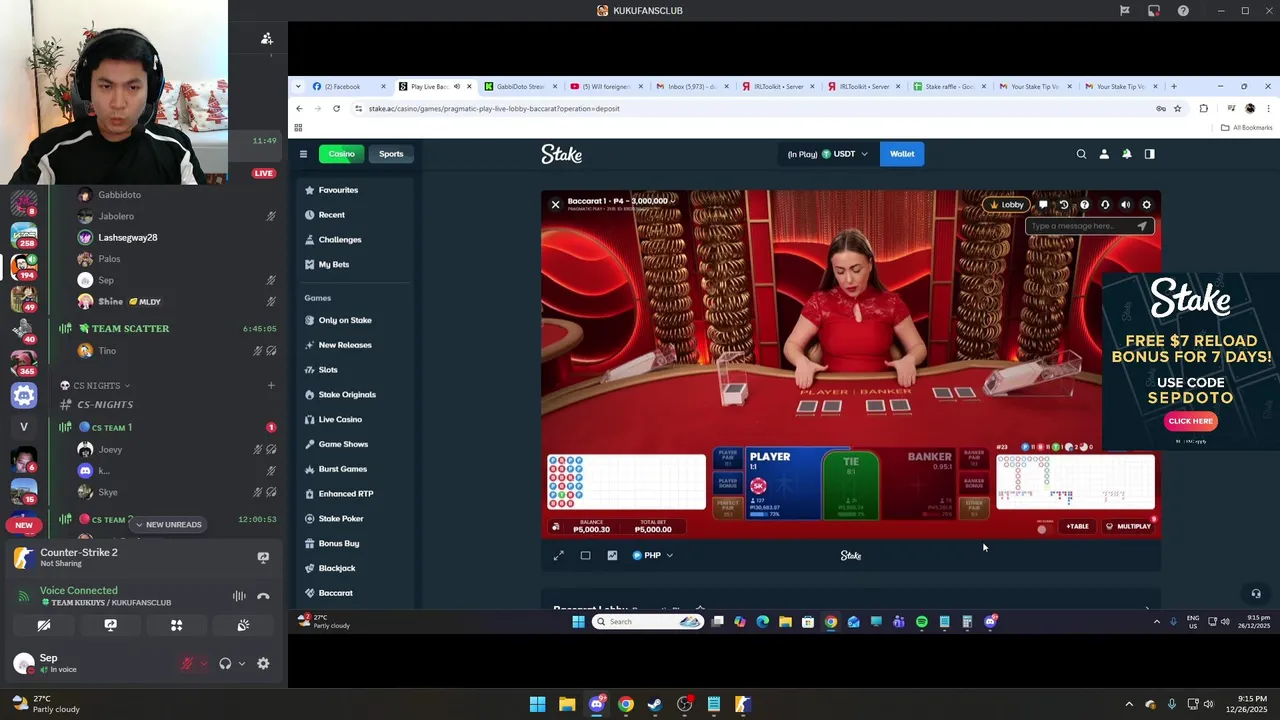This screenshot has height=720, width=1280.
Task: Place a bet on BANKER
Action: 917,486
